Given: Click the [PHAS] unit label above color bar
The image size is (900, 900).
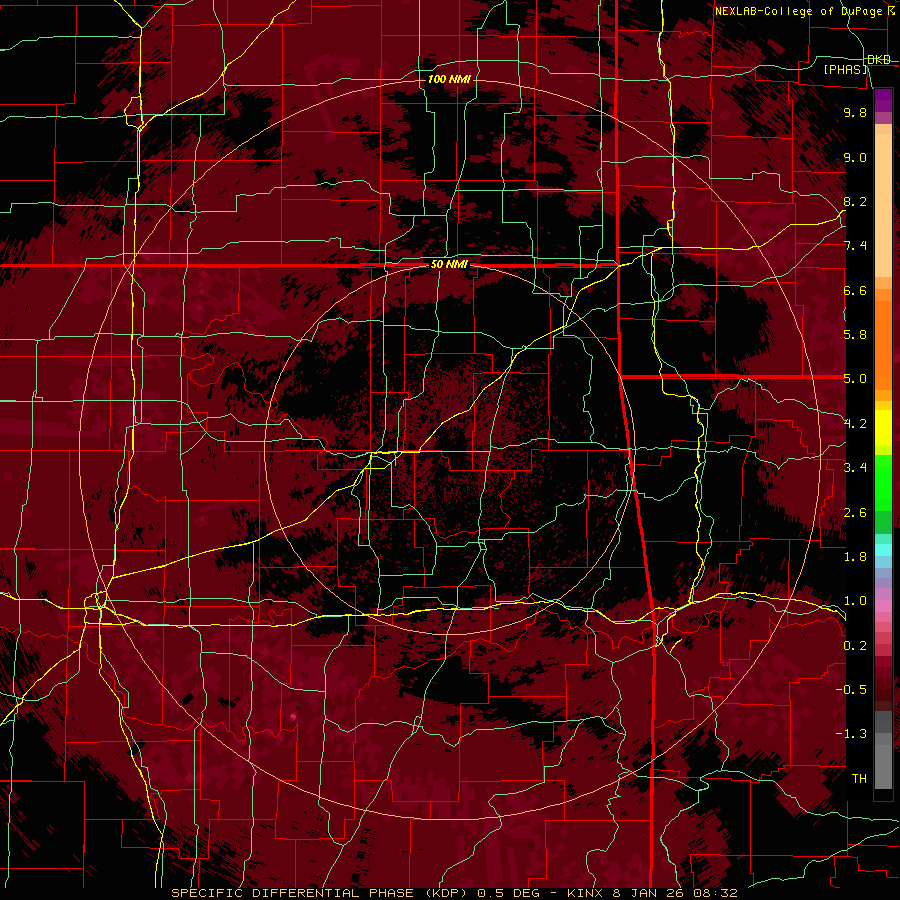Looking at the screenshot, I should (x=845, y=69).
